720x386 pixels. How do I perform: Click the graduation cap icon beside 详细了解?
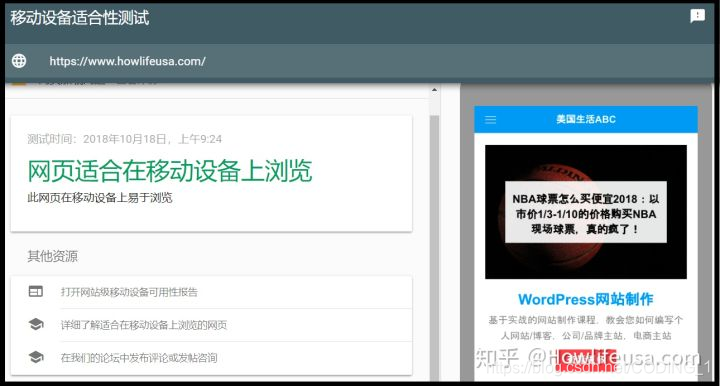pos(36,324)
